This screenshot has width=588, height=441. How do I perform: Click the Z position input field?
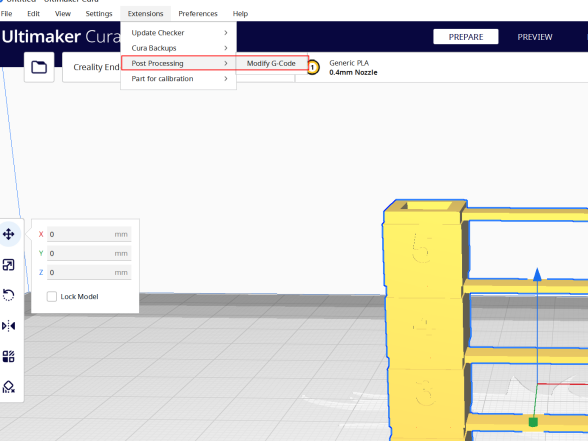pos(89,273)
